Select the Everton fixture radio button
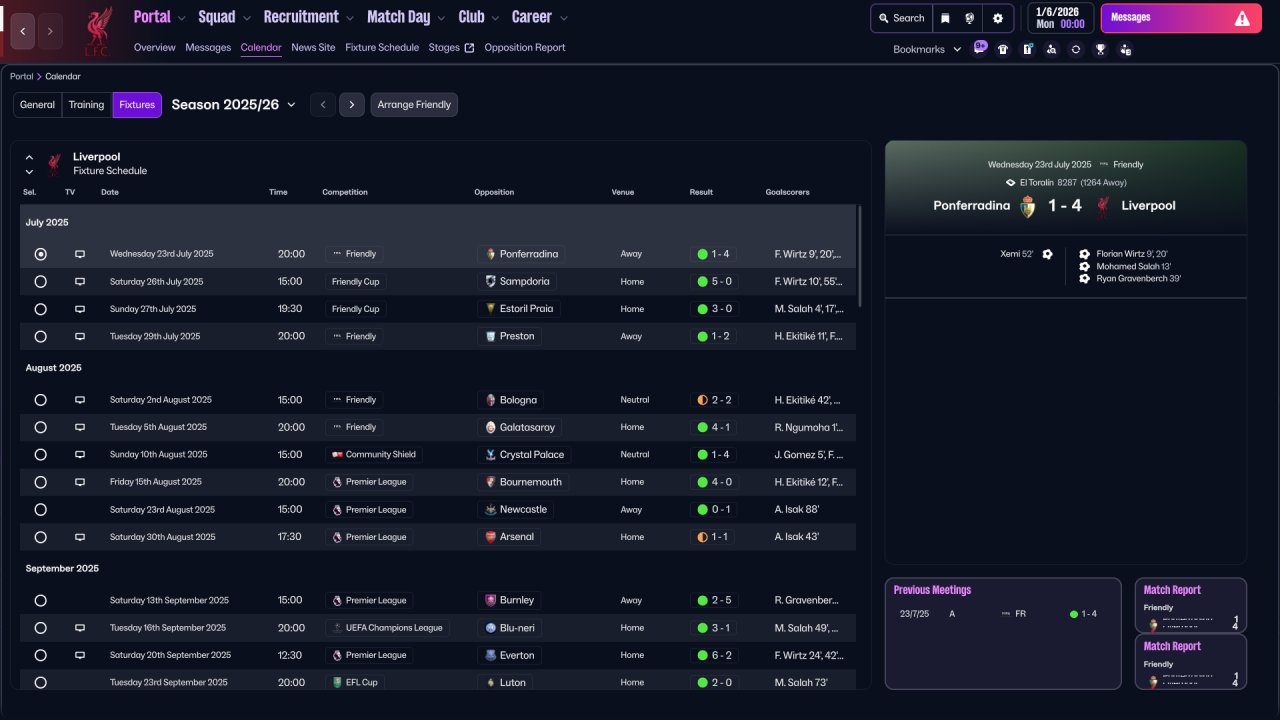Viewport: 1280px width, 720px height. (x=40, y=656)
